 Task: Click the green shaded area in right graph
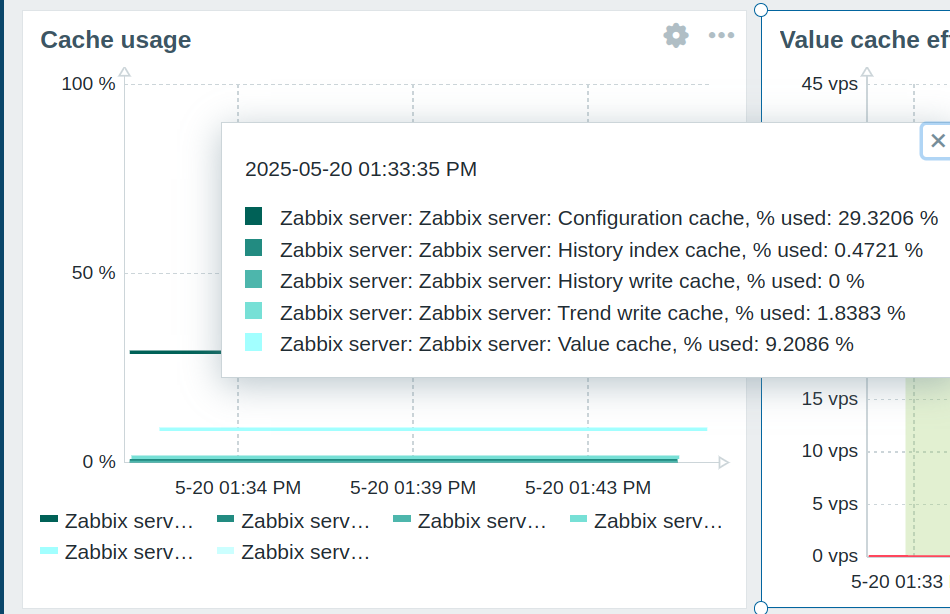click(928, 466)
